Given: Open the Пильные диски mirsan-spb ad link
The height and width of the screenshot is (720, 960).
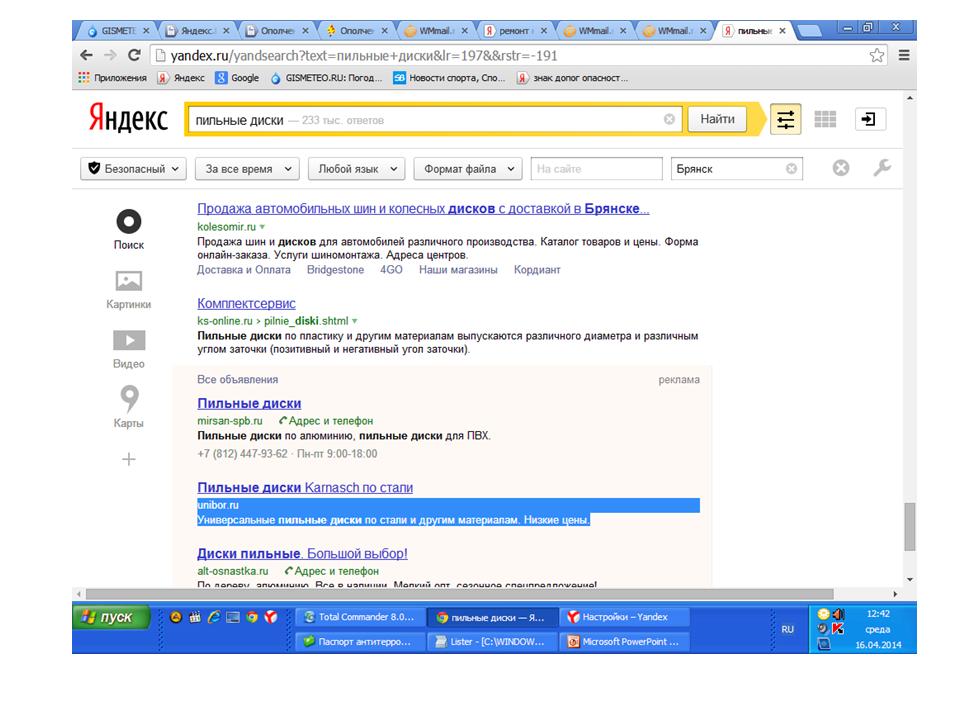Looking at the screenshot, I should tap(249, 403).
